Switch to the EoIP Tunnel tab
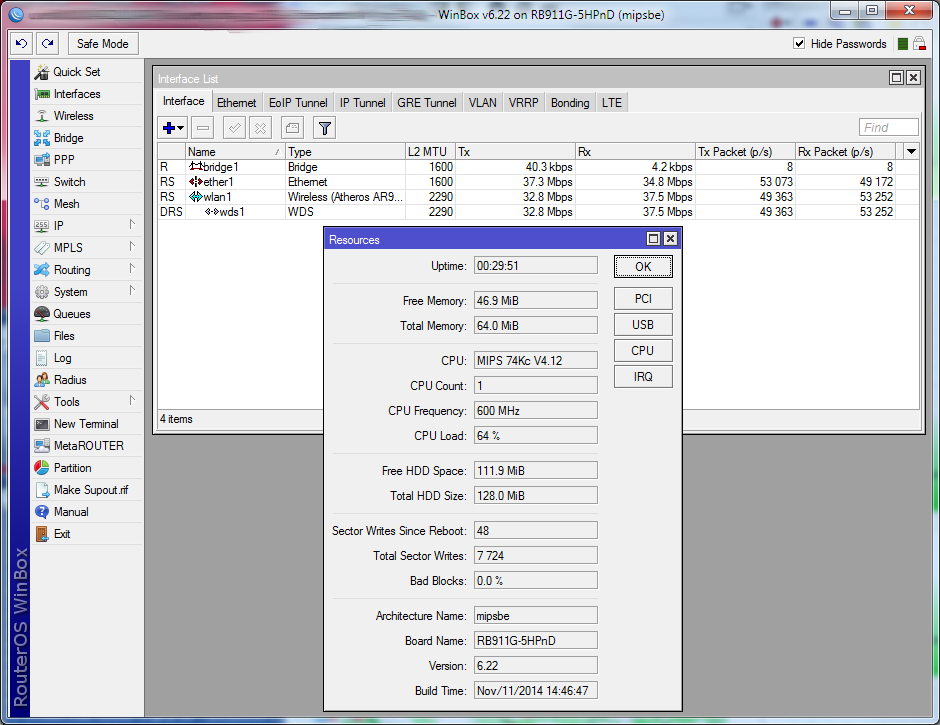940x725 pixels. 298,103
